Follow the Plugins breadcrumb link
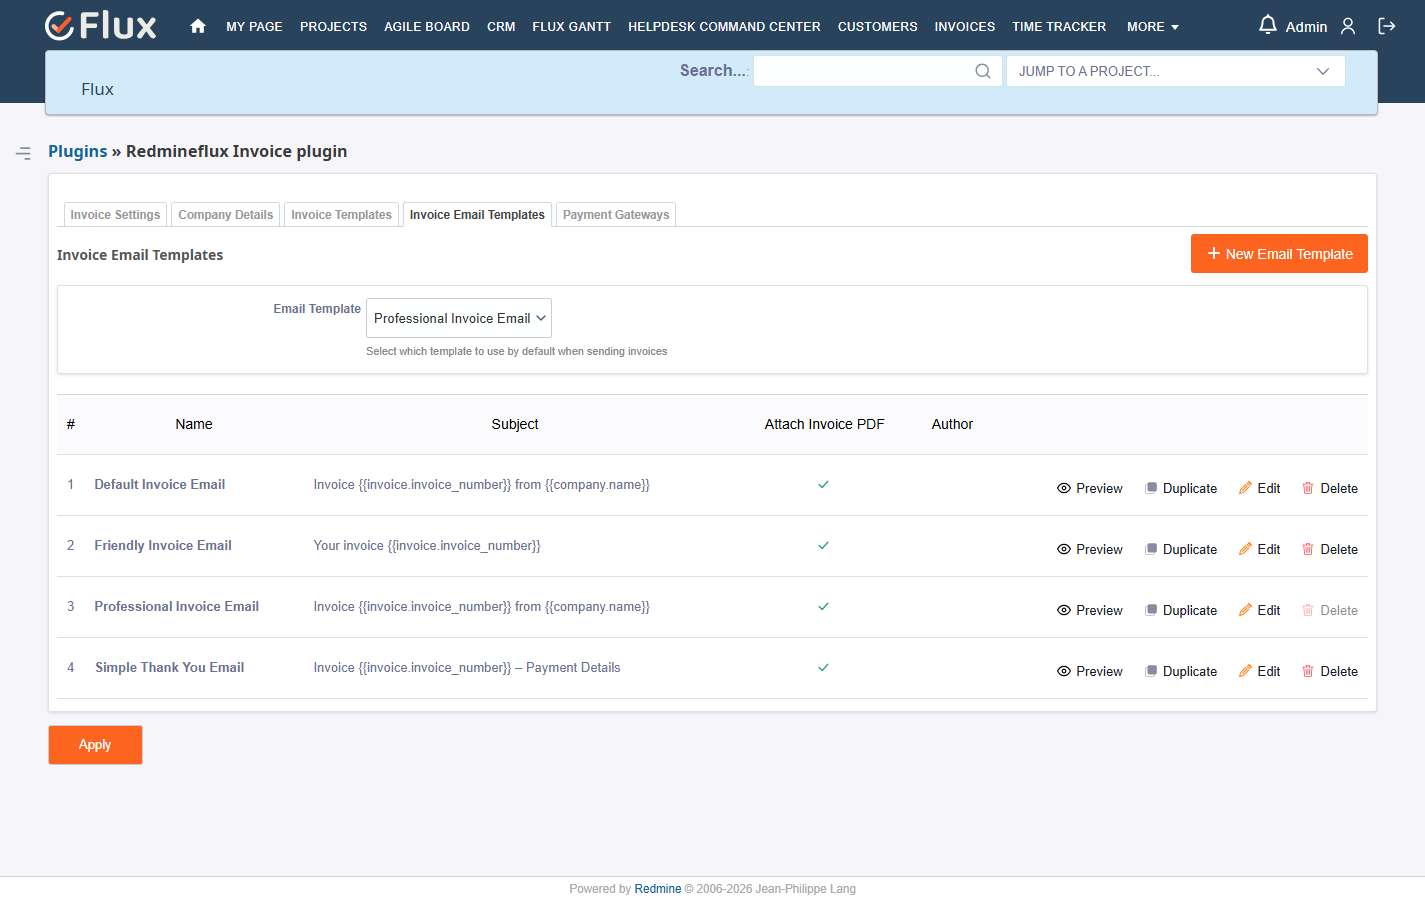The image size is (1425, 900). [x=78, y=151]
